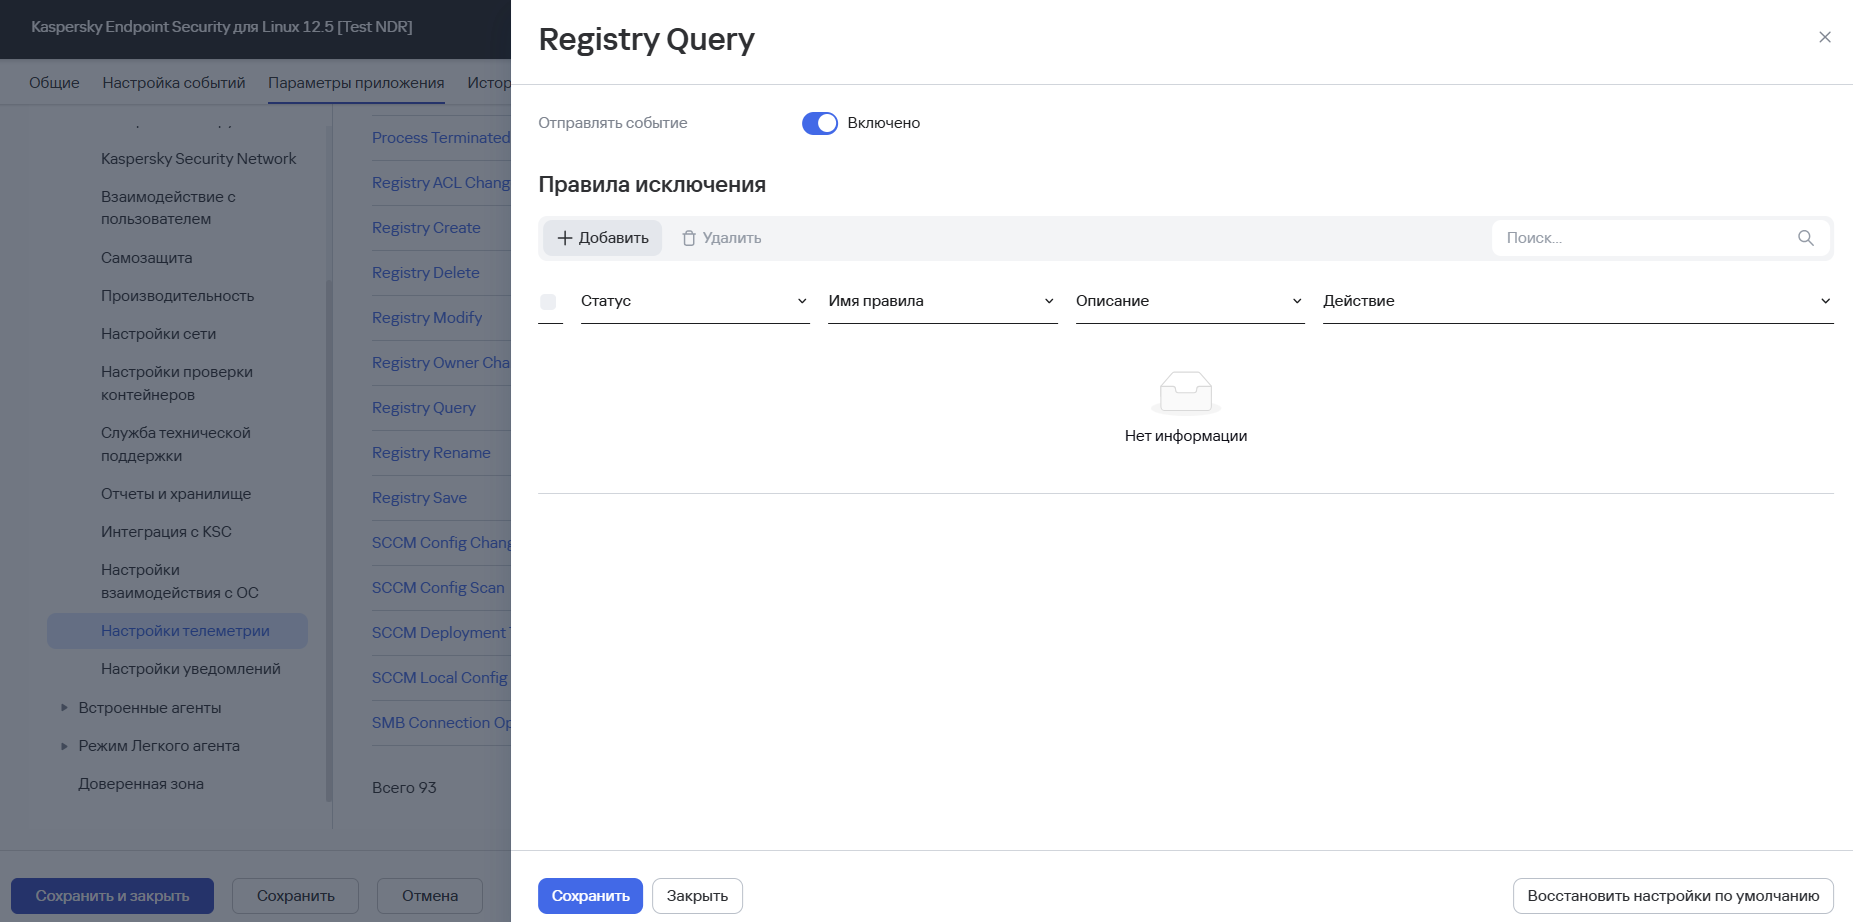This screenshot has width=1853, height=922.
Task: Select Настройки телеметрии in sidebar
Action: pyautogui.click(x=178, y=631)
